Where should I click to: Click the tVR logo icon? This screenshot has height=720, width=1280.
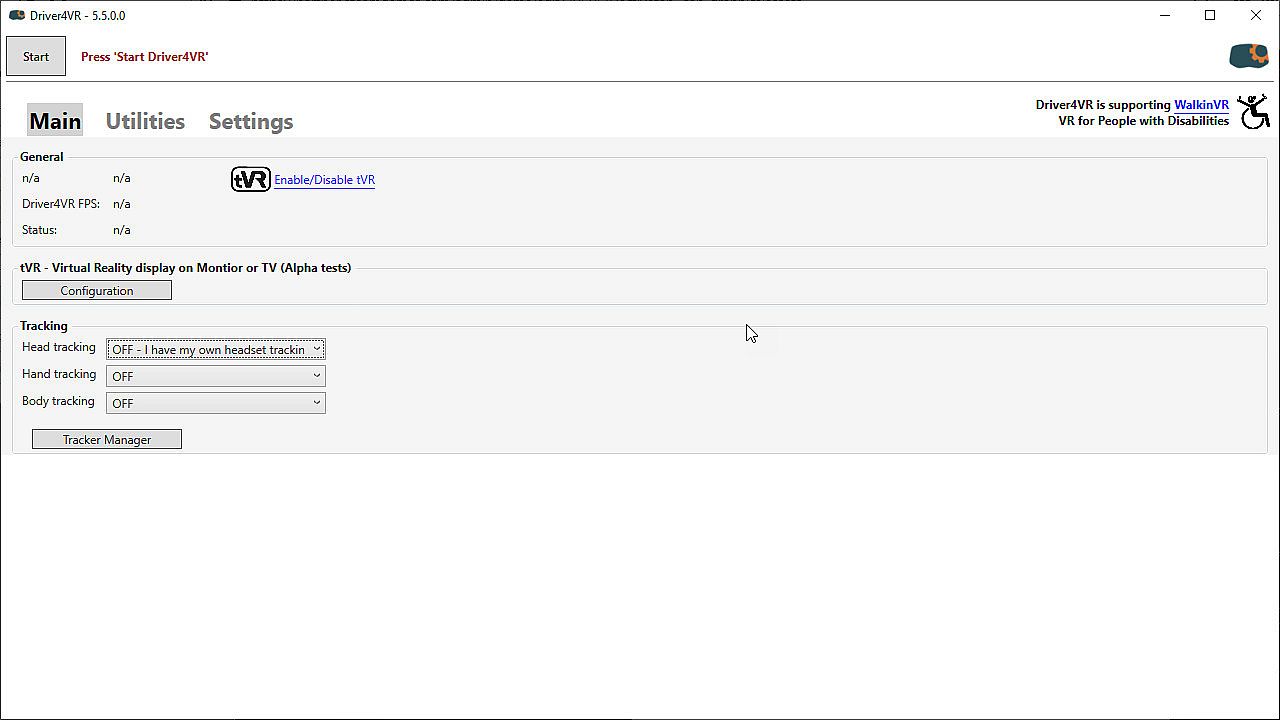(x=250, y=179)
